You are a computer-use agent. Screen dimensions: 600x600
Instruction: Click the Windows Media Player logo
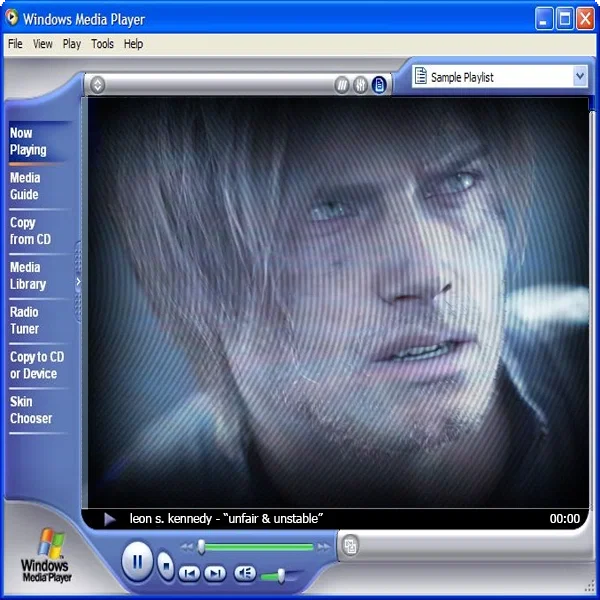click(x=47, y=555)
